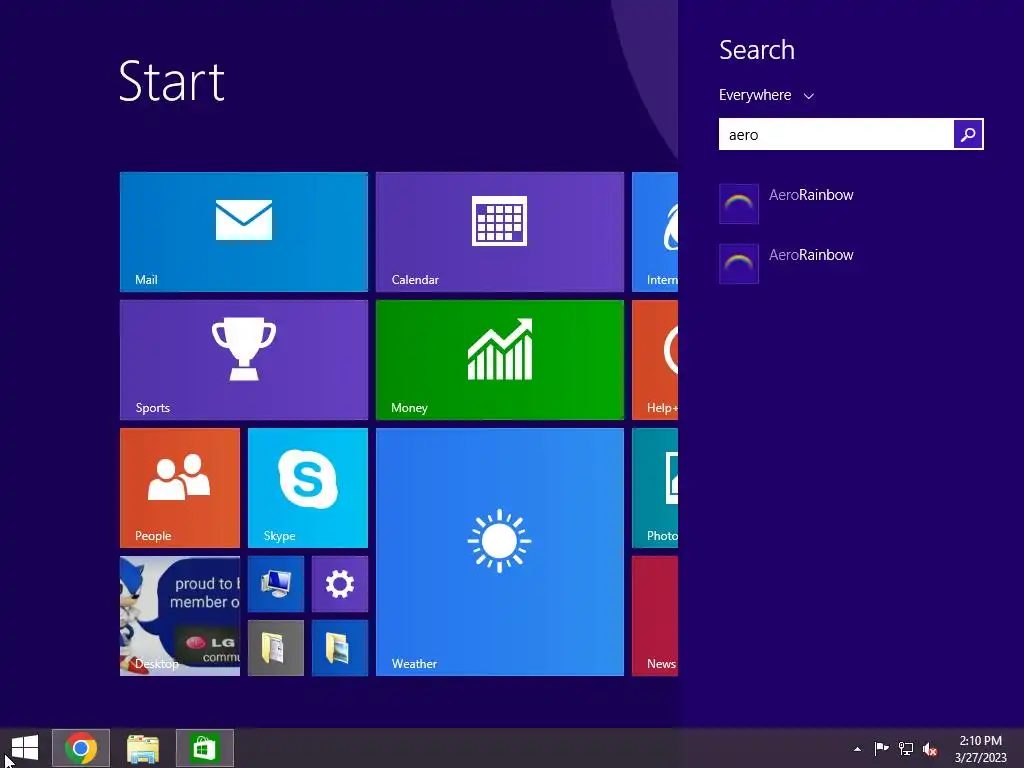Open the Action Center flag icon

[x=881, y=748]
